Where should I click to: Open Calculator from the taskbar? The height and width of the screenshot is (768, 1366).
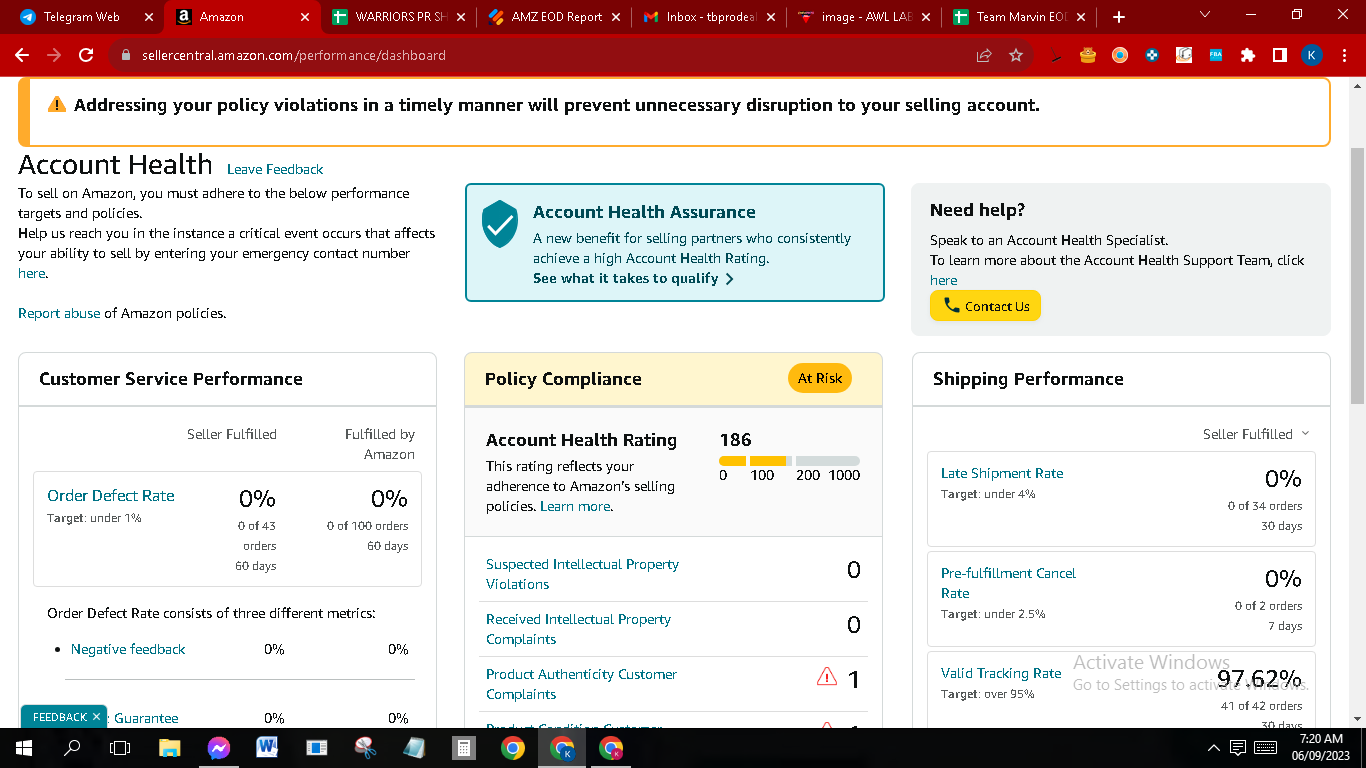463,748
